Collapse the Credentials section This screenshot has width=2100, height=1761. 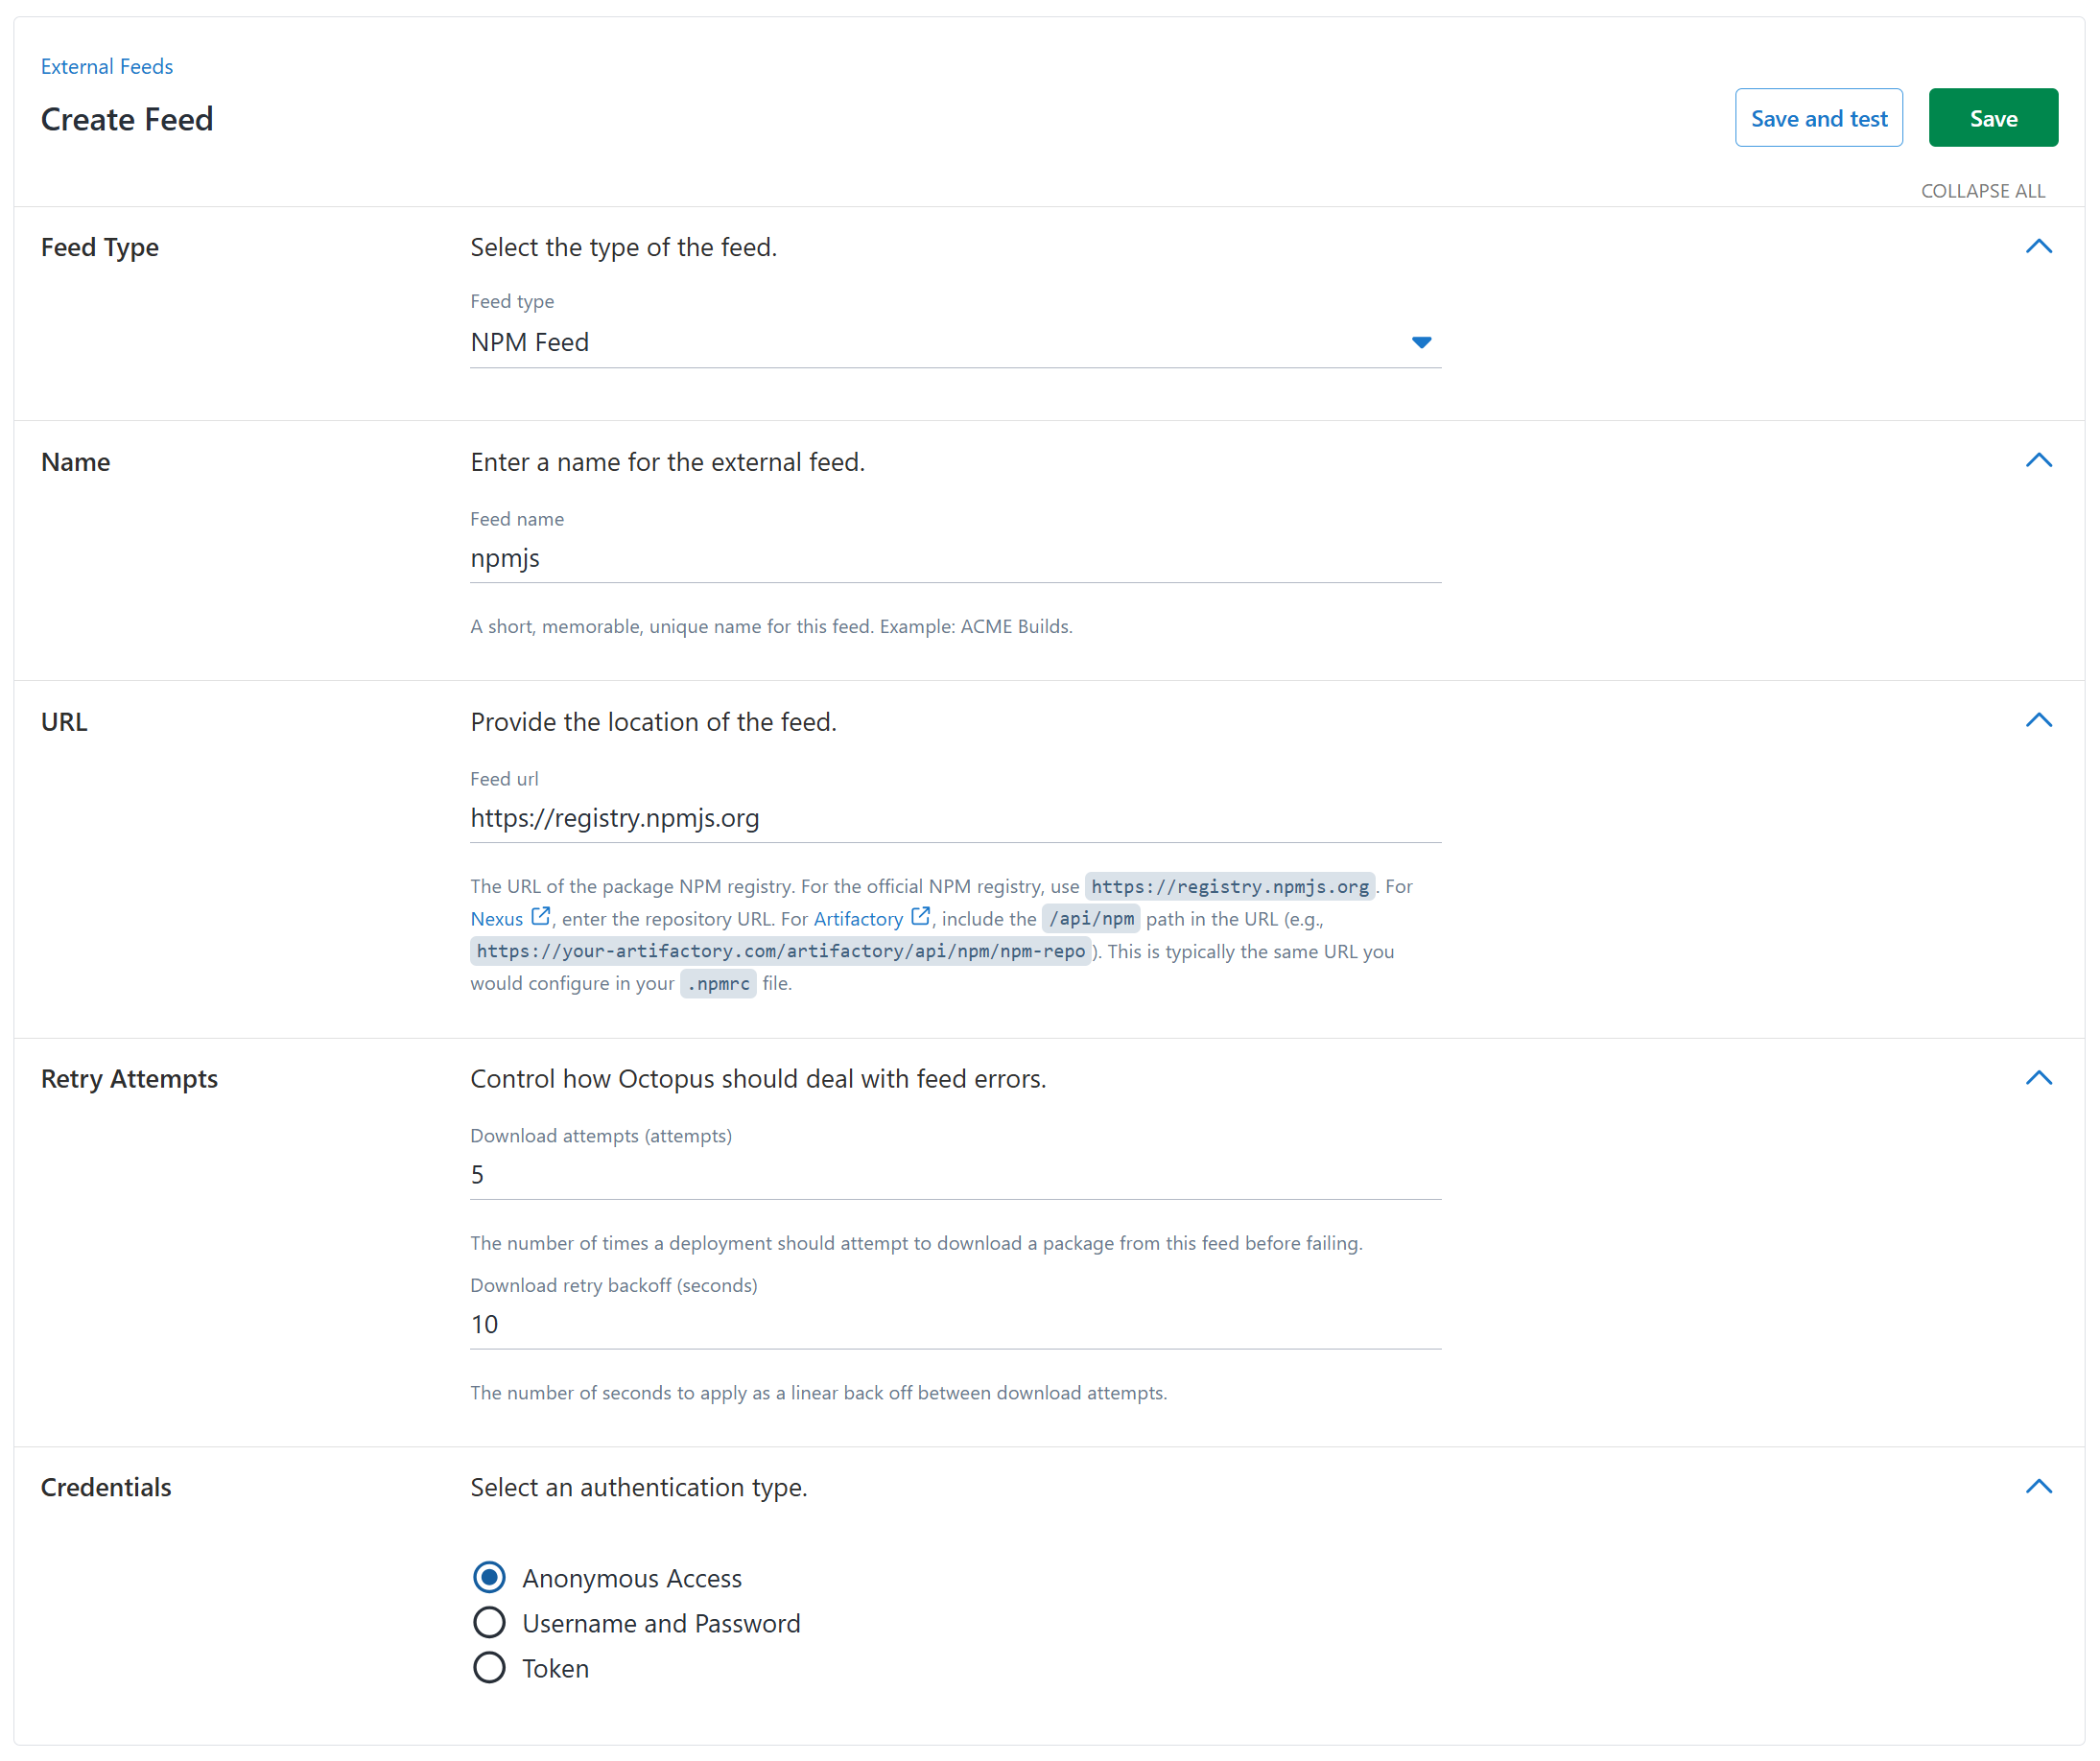(2040, 1486)
